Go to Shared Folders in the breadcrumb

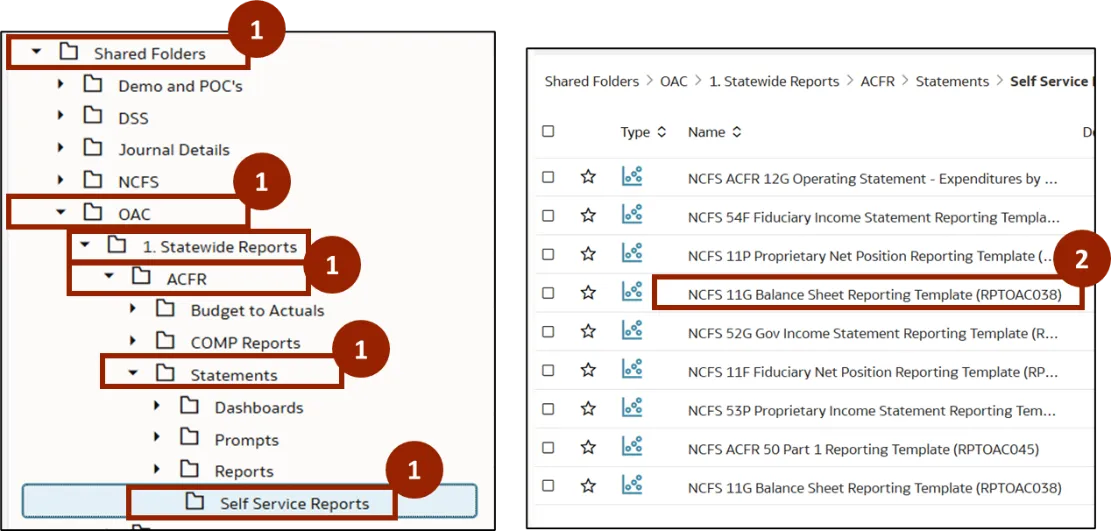592,82
